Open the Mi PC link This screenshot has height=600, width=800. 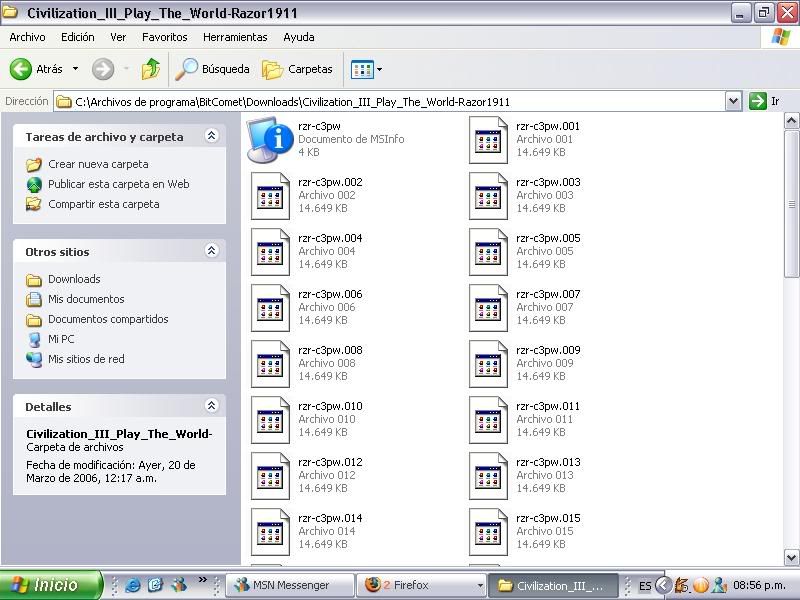(61, 339)
